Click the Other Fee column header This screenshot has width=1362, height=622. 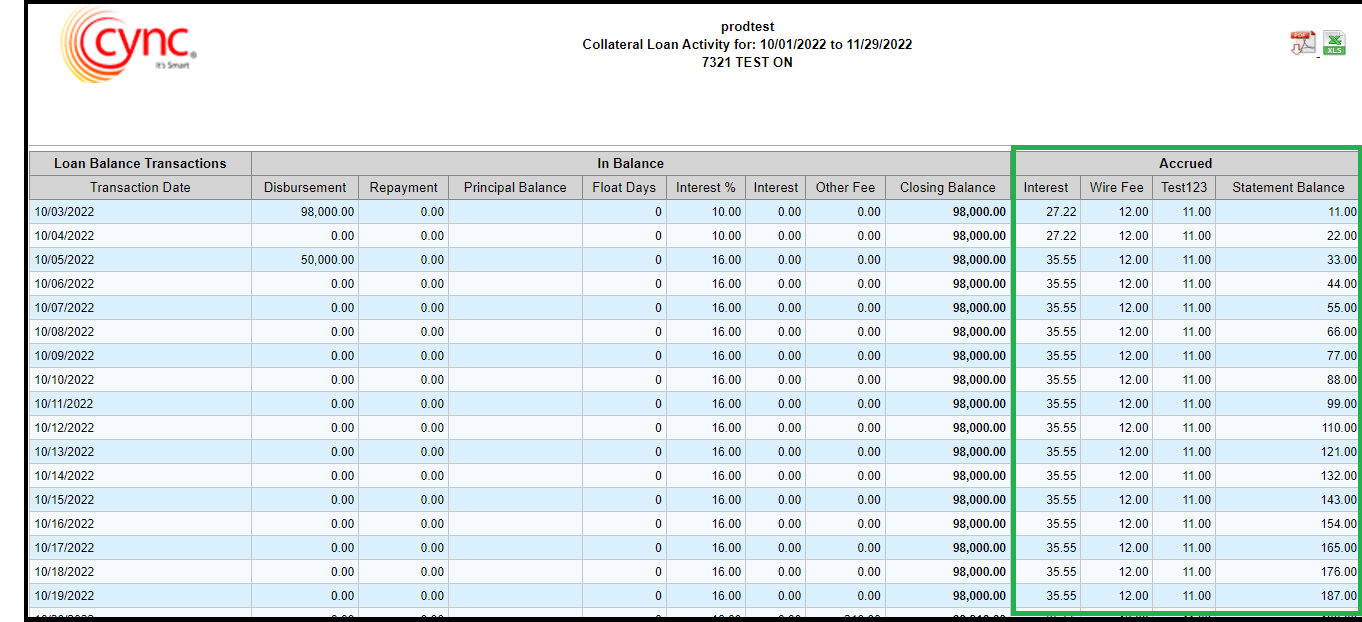point(845,187)
